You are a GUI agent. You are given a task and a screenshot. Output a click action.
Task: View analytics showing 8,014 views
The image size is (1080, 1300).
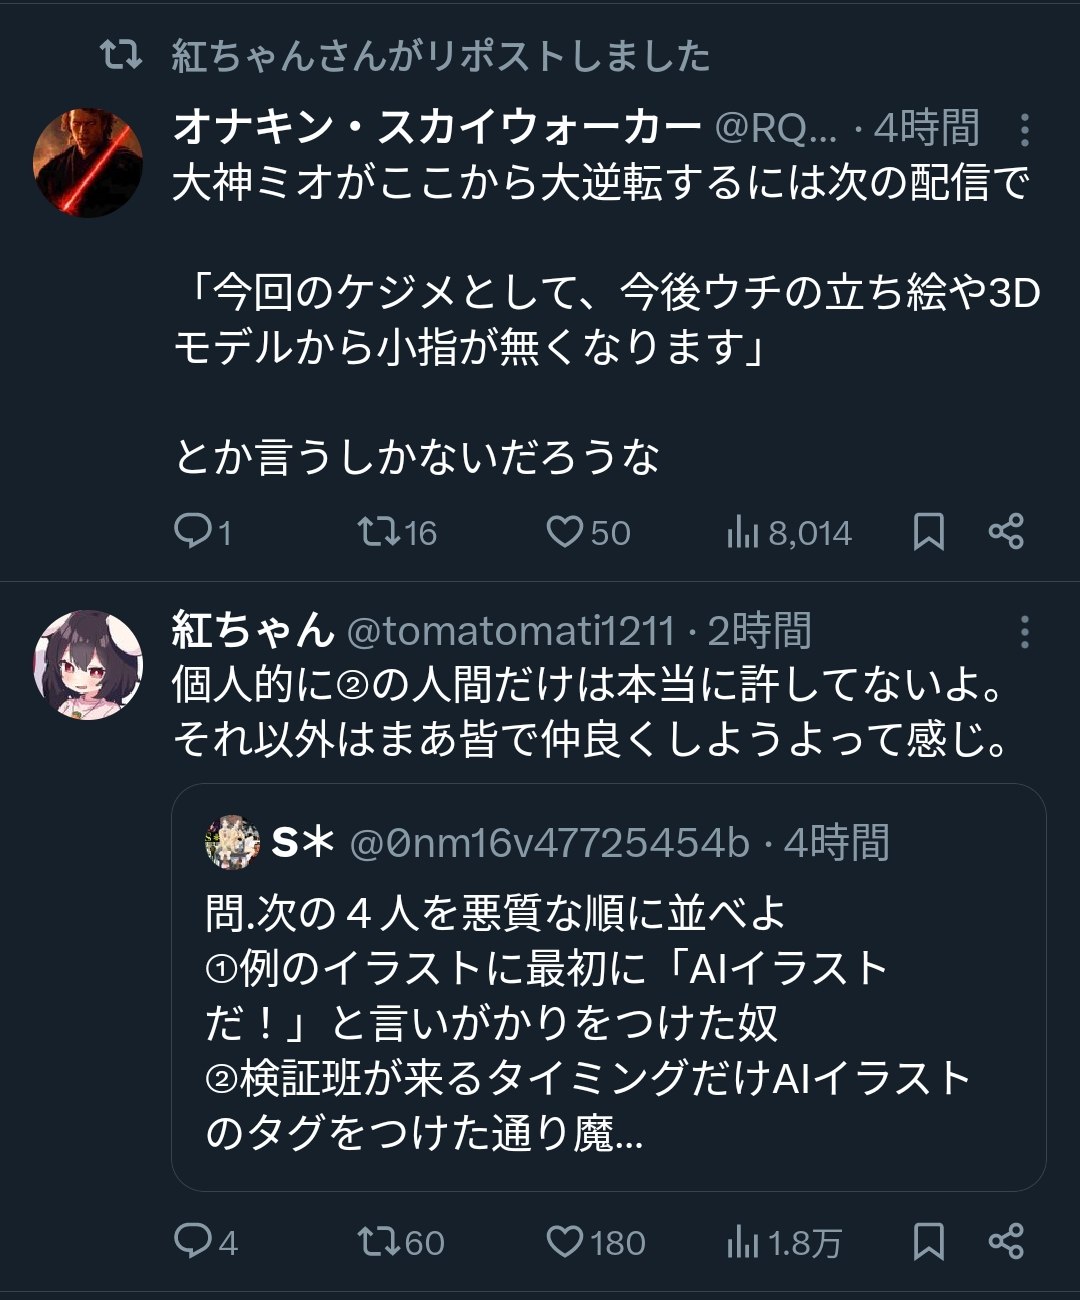click(x=743, y=533)
